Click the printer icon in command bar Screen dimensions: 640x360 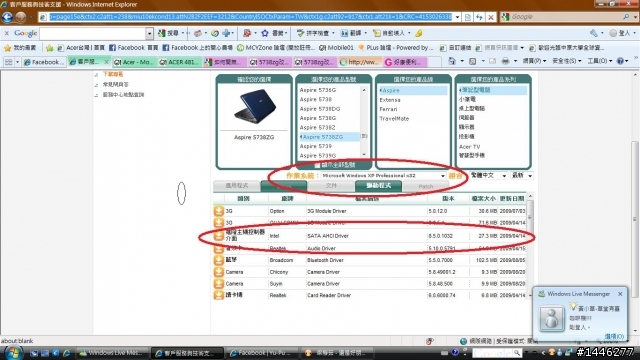tap(505, 61)
